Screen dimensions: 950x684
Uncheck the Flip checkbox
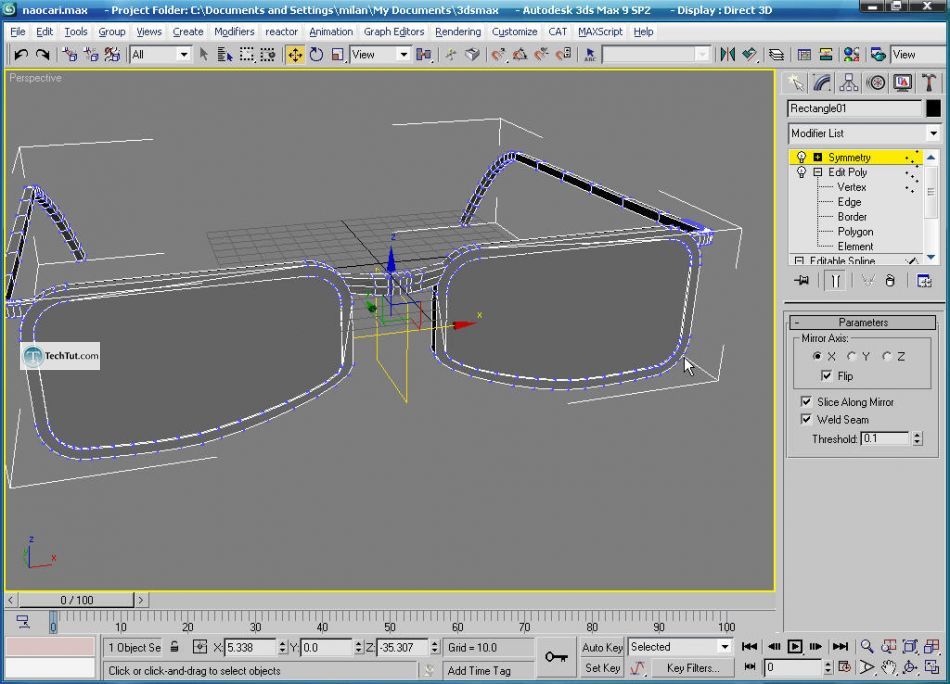pyautogui.click(x=826, y=376)
